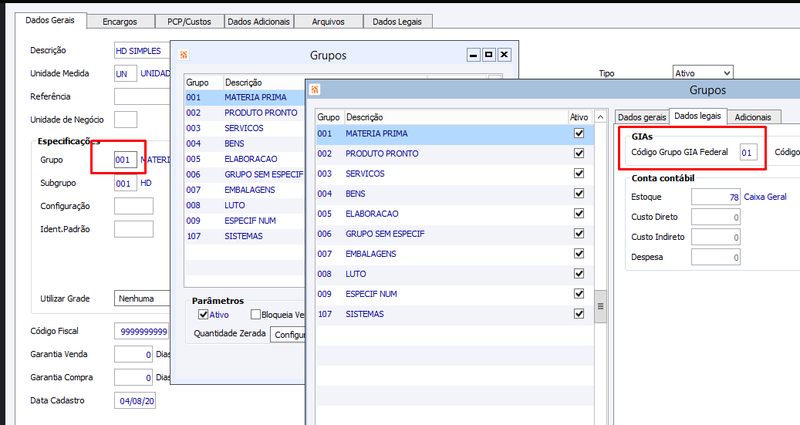
Task: Click Descrição column header in front Grupos list
Action: click(456, 117)
